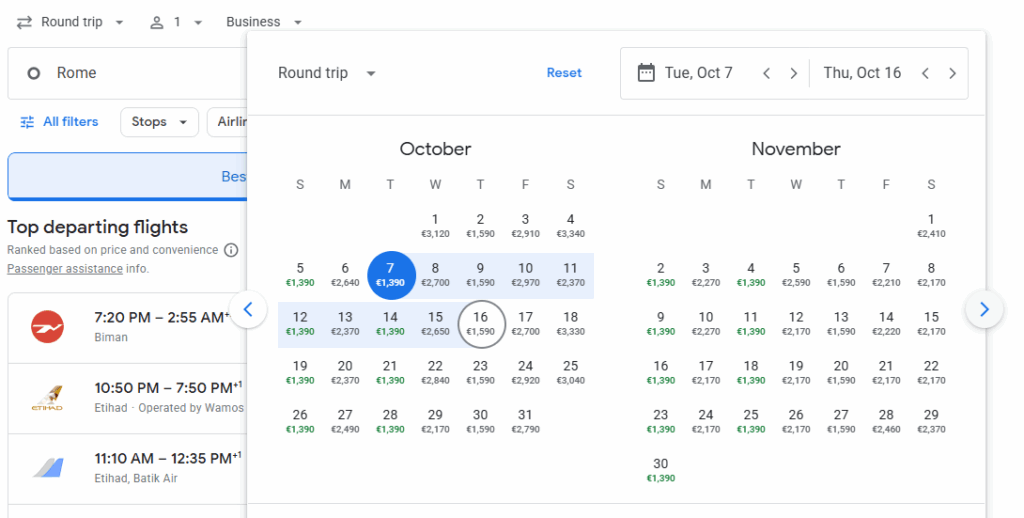
Task: Open All filters panel
Action: coord(60,122)
